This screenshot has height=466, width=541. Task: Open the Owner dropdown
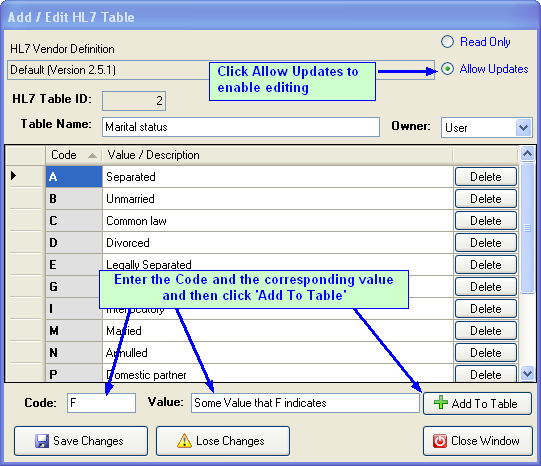(524, 128)
